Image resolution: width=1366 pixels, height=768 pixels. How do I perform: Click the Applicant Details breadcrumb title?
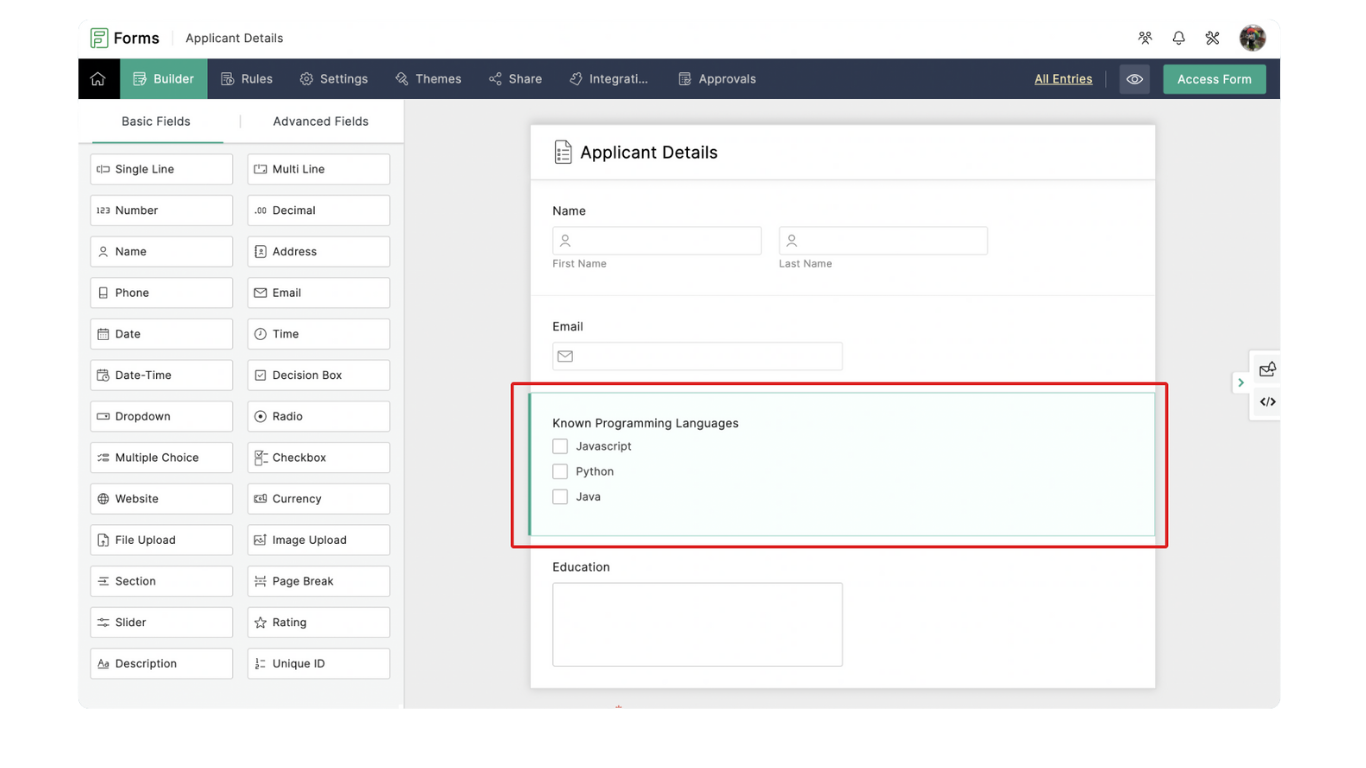pos(234,38)
